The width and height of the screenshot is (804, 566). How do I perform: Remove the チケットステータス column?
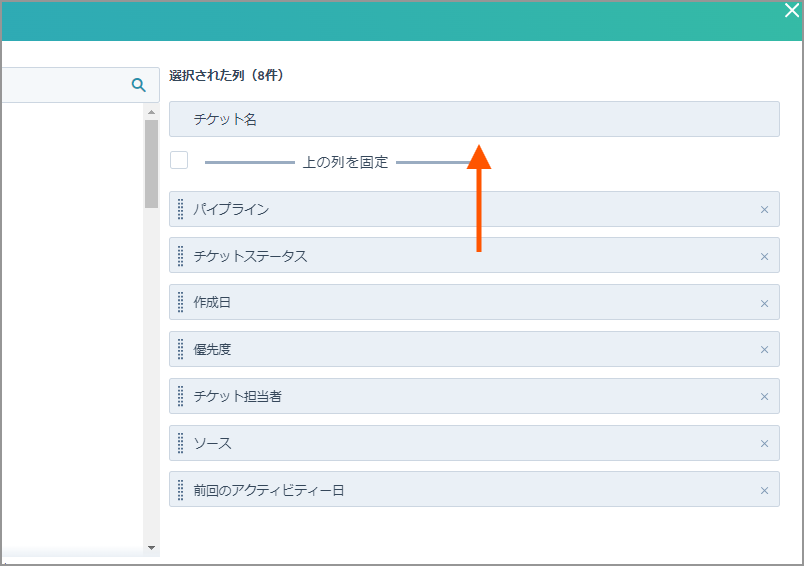(x=764, y=256)
